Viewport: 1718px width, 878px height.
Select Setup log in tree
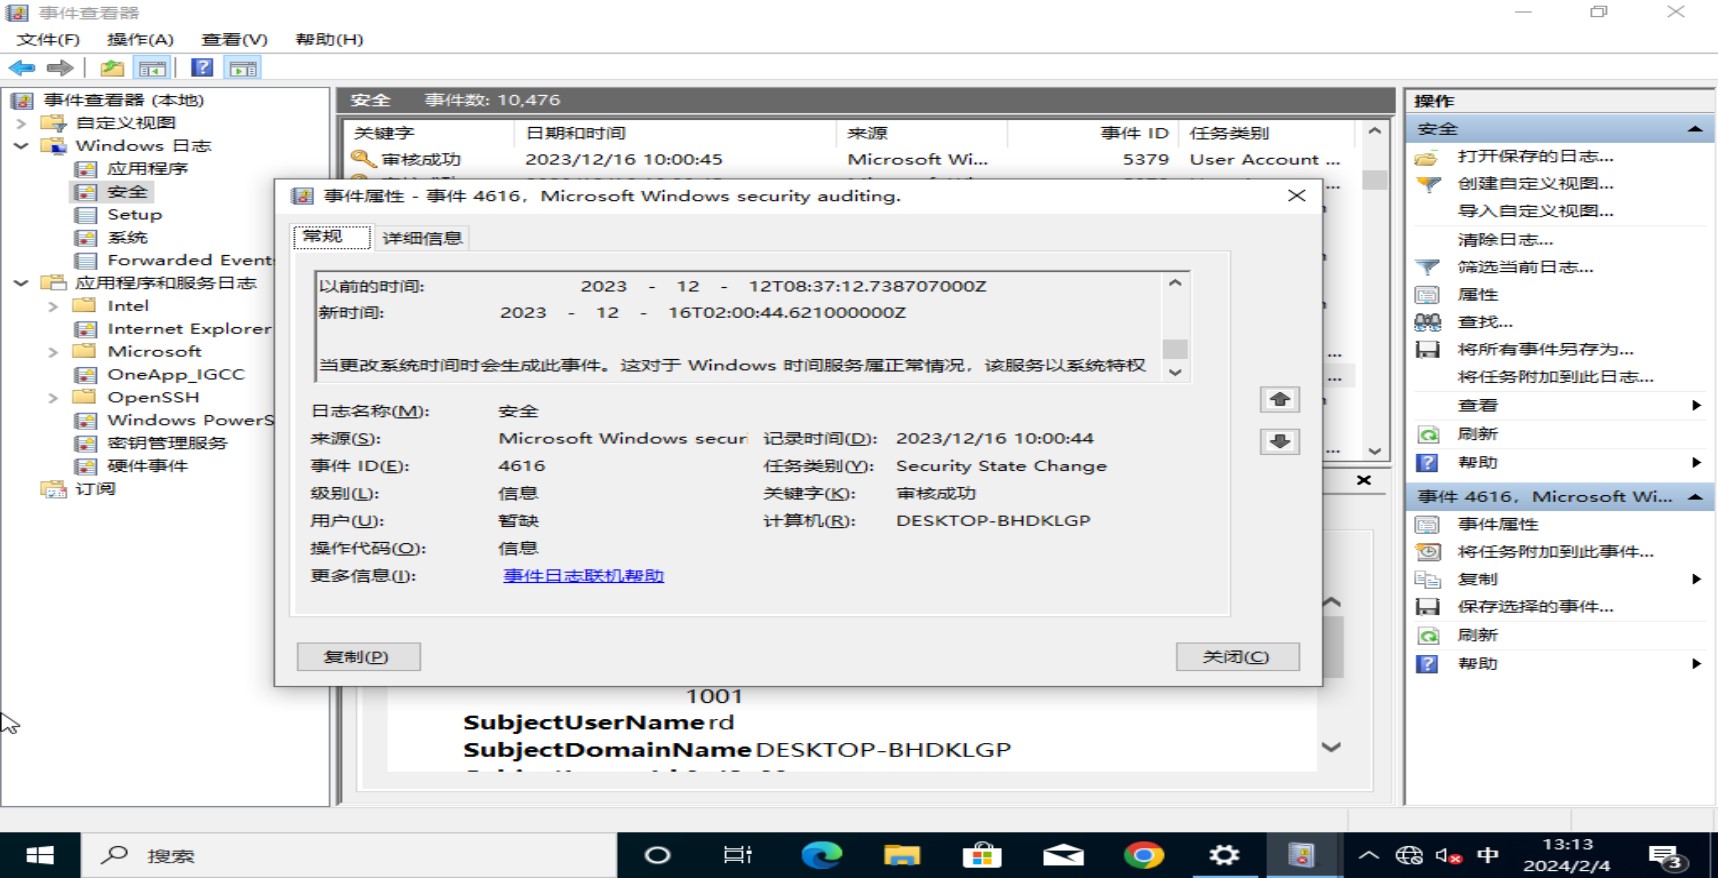(134, 215)
